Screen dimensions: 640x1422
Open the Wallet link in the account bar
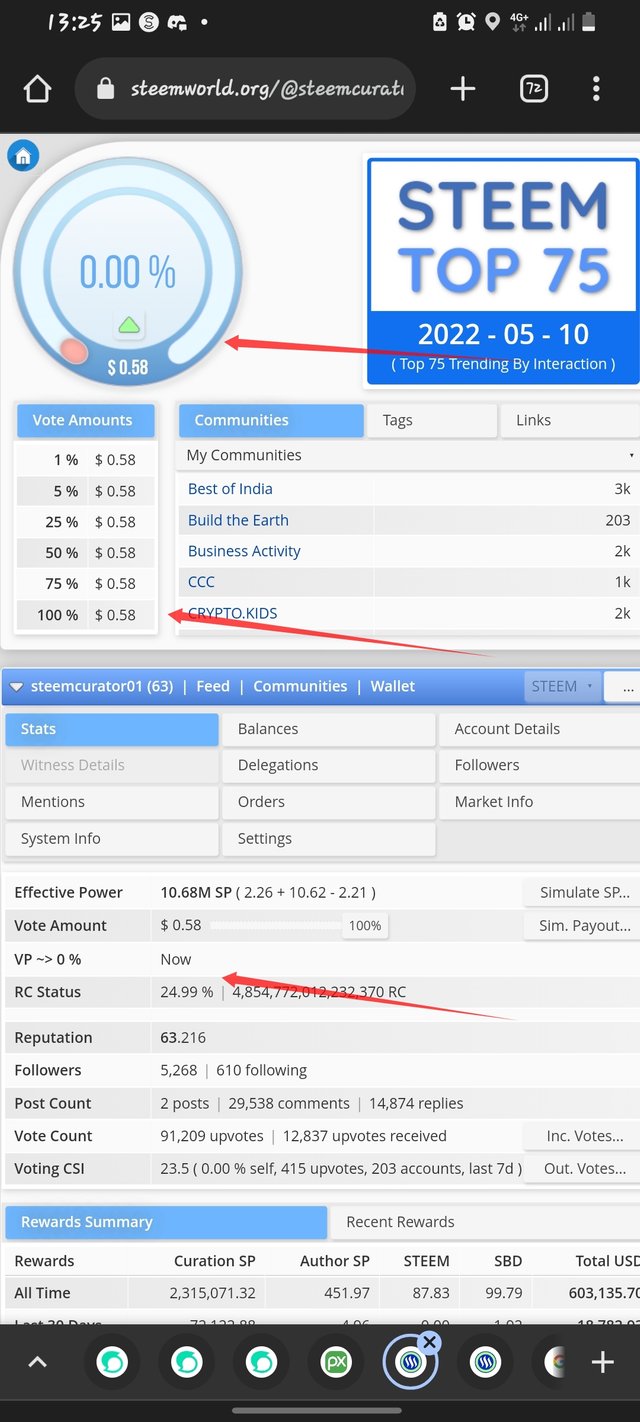tap(393, 686)
